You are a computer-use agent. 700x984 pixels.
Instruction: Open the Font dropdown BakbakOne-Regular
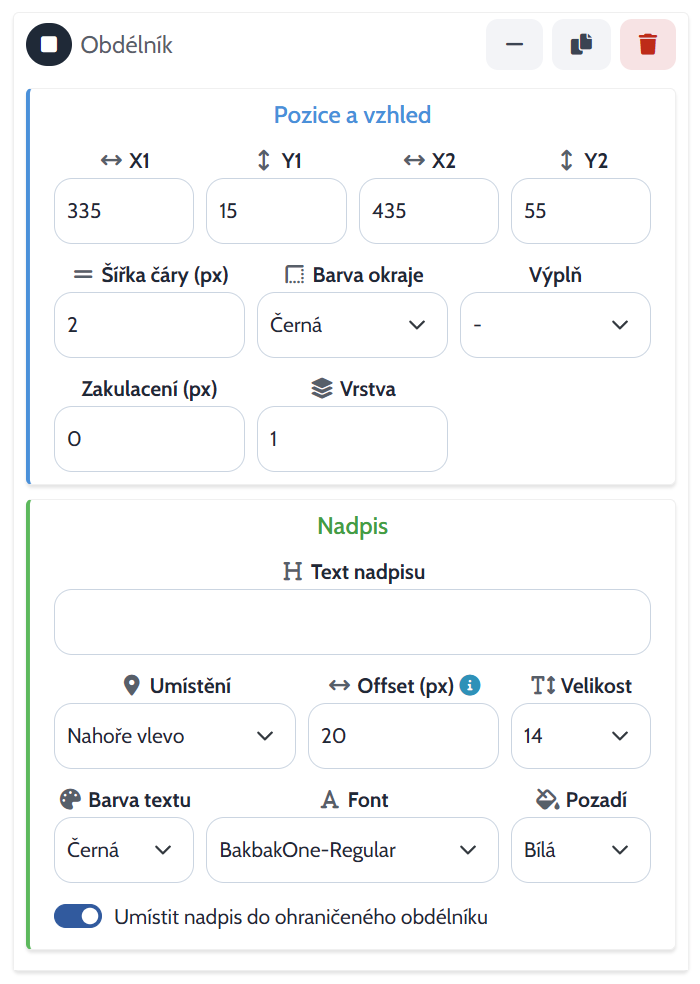352,850
